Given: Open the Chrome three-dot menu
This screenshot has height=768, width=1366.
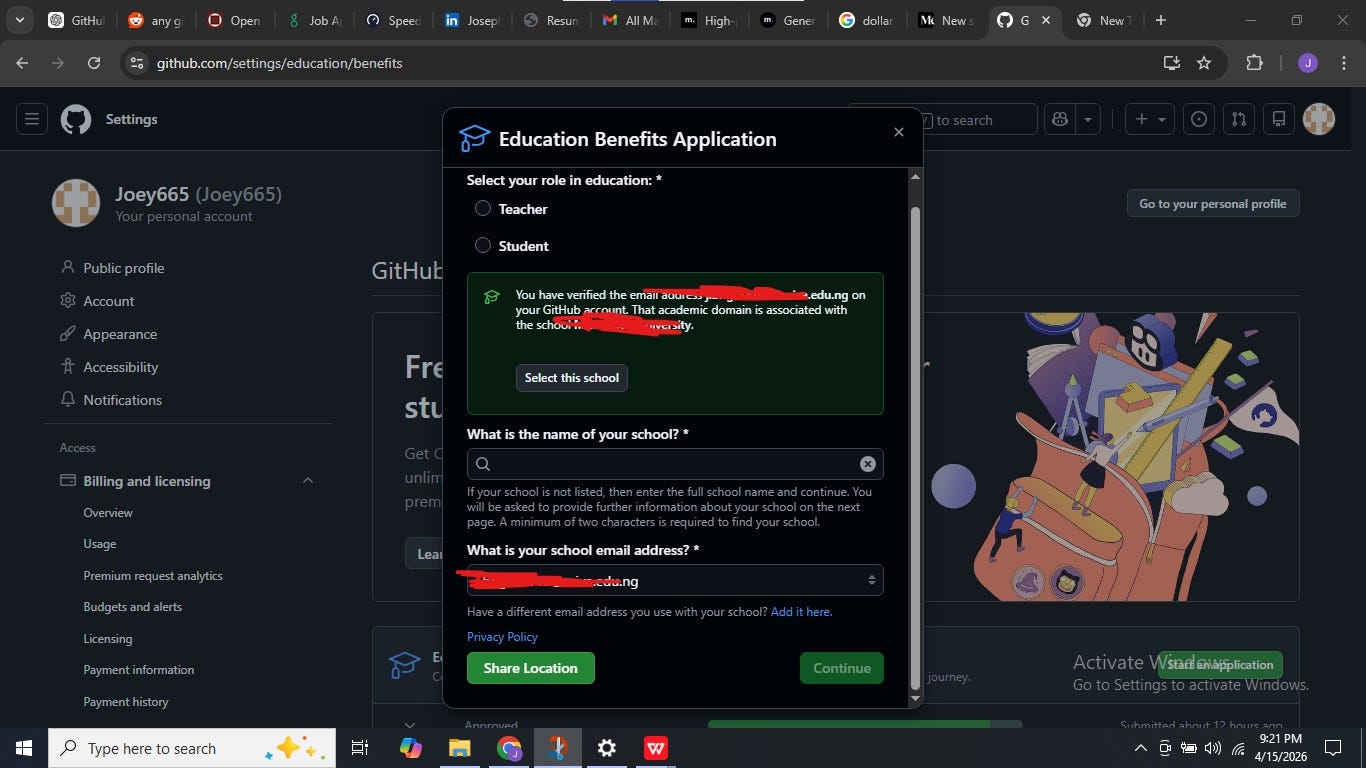Looking at the screenshot, I should point(1342,63).
